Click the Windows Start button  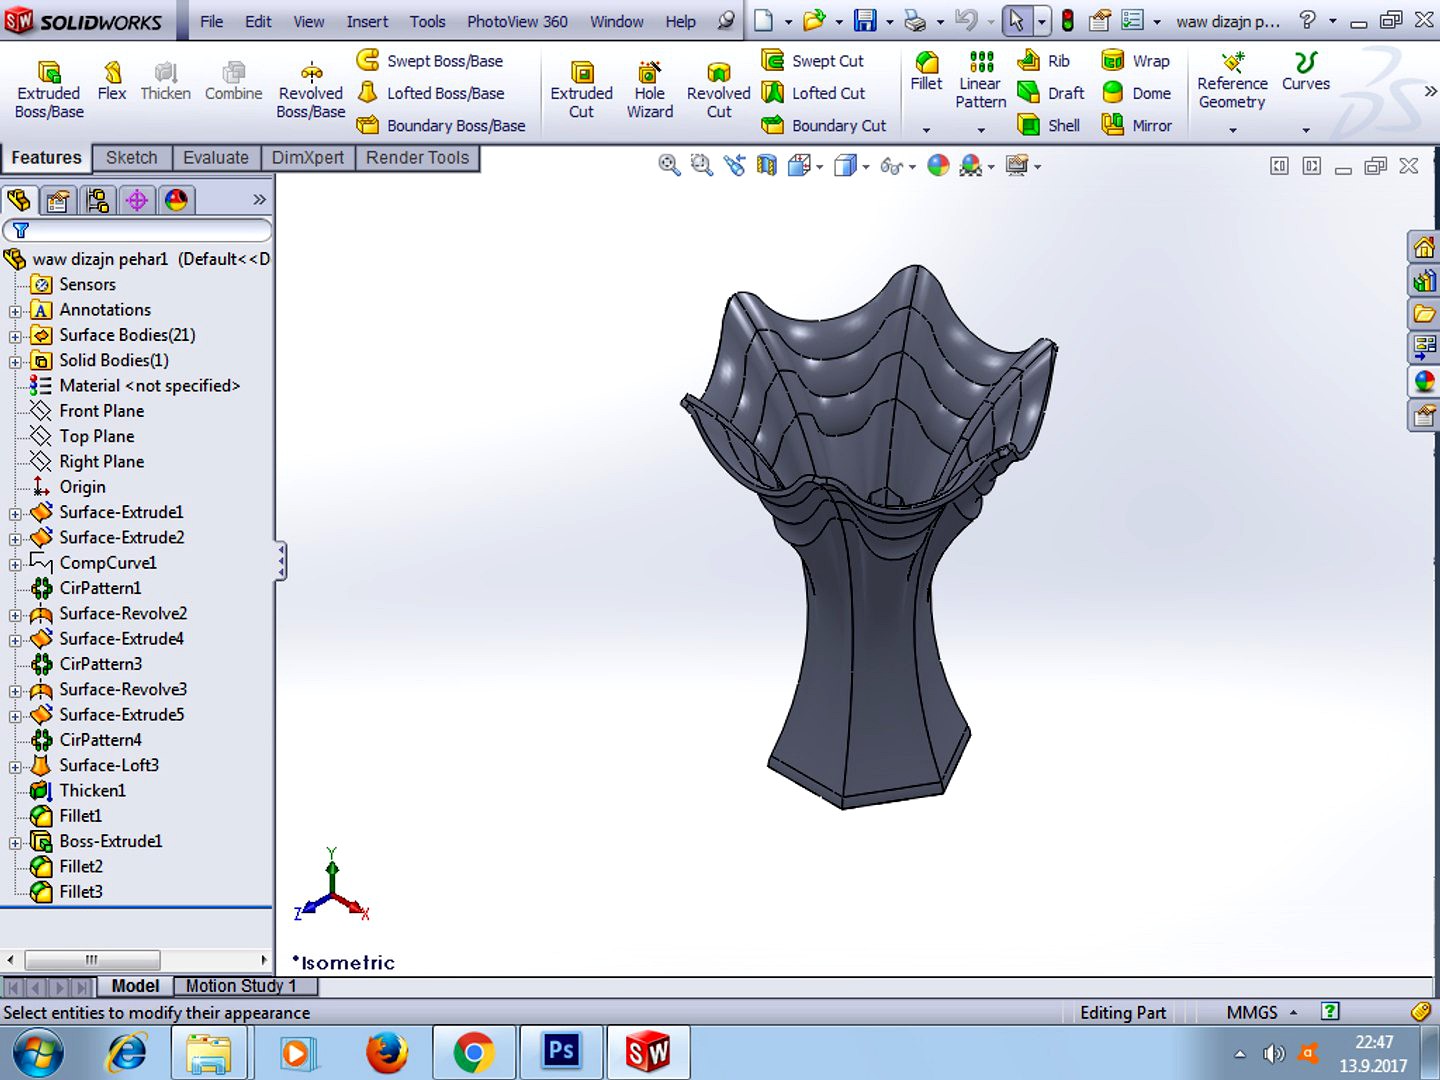pyautogui.click(x=39, y=1052)
